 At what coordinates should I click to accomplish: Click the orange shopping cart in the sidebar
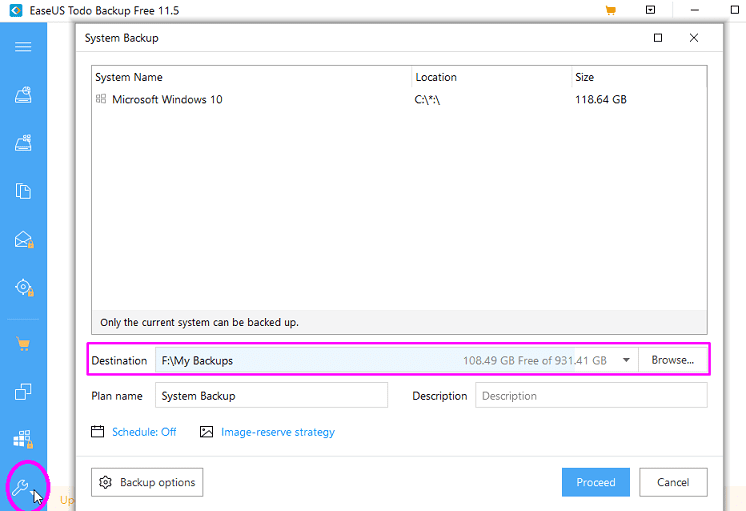tap(23, 344)
